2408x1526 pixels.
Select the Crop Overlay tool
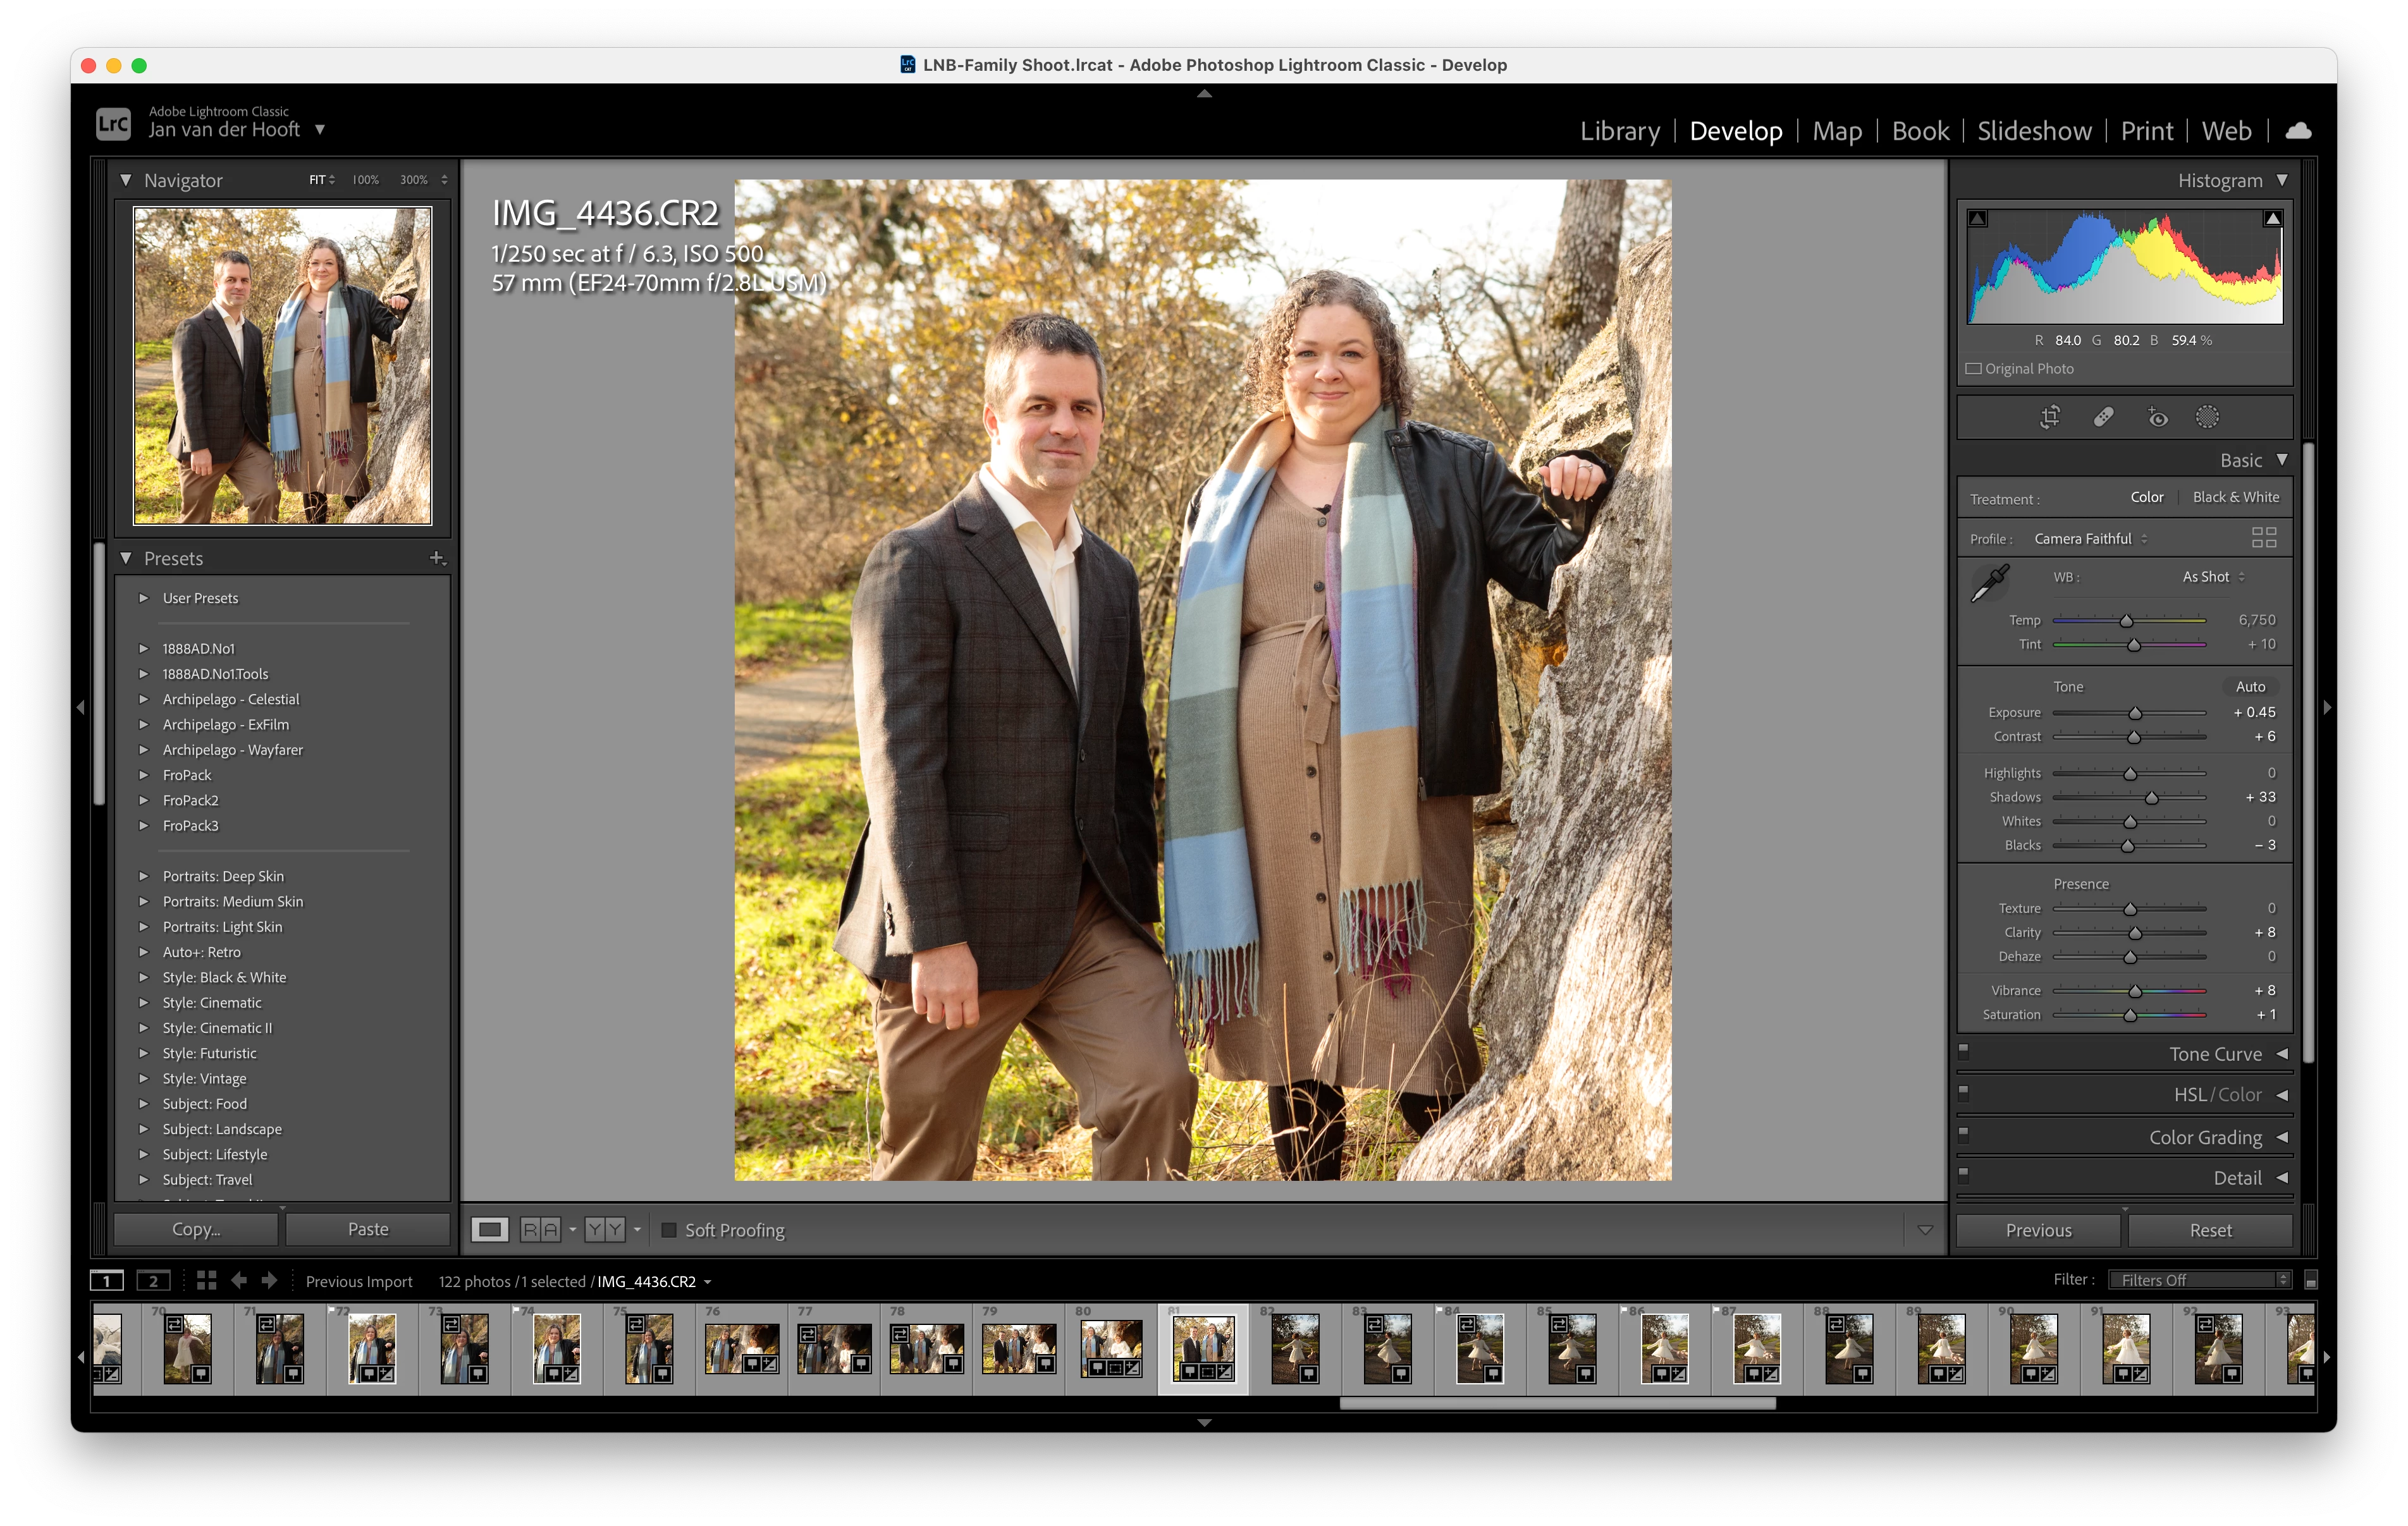[2050, 417]
